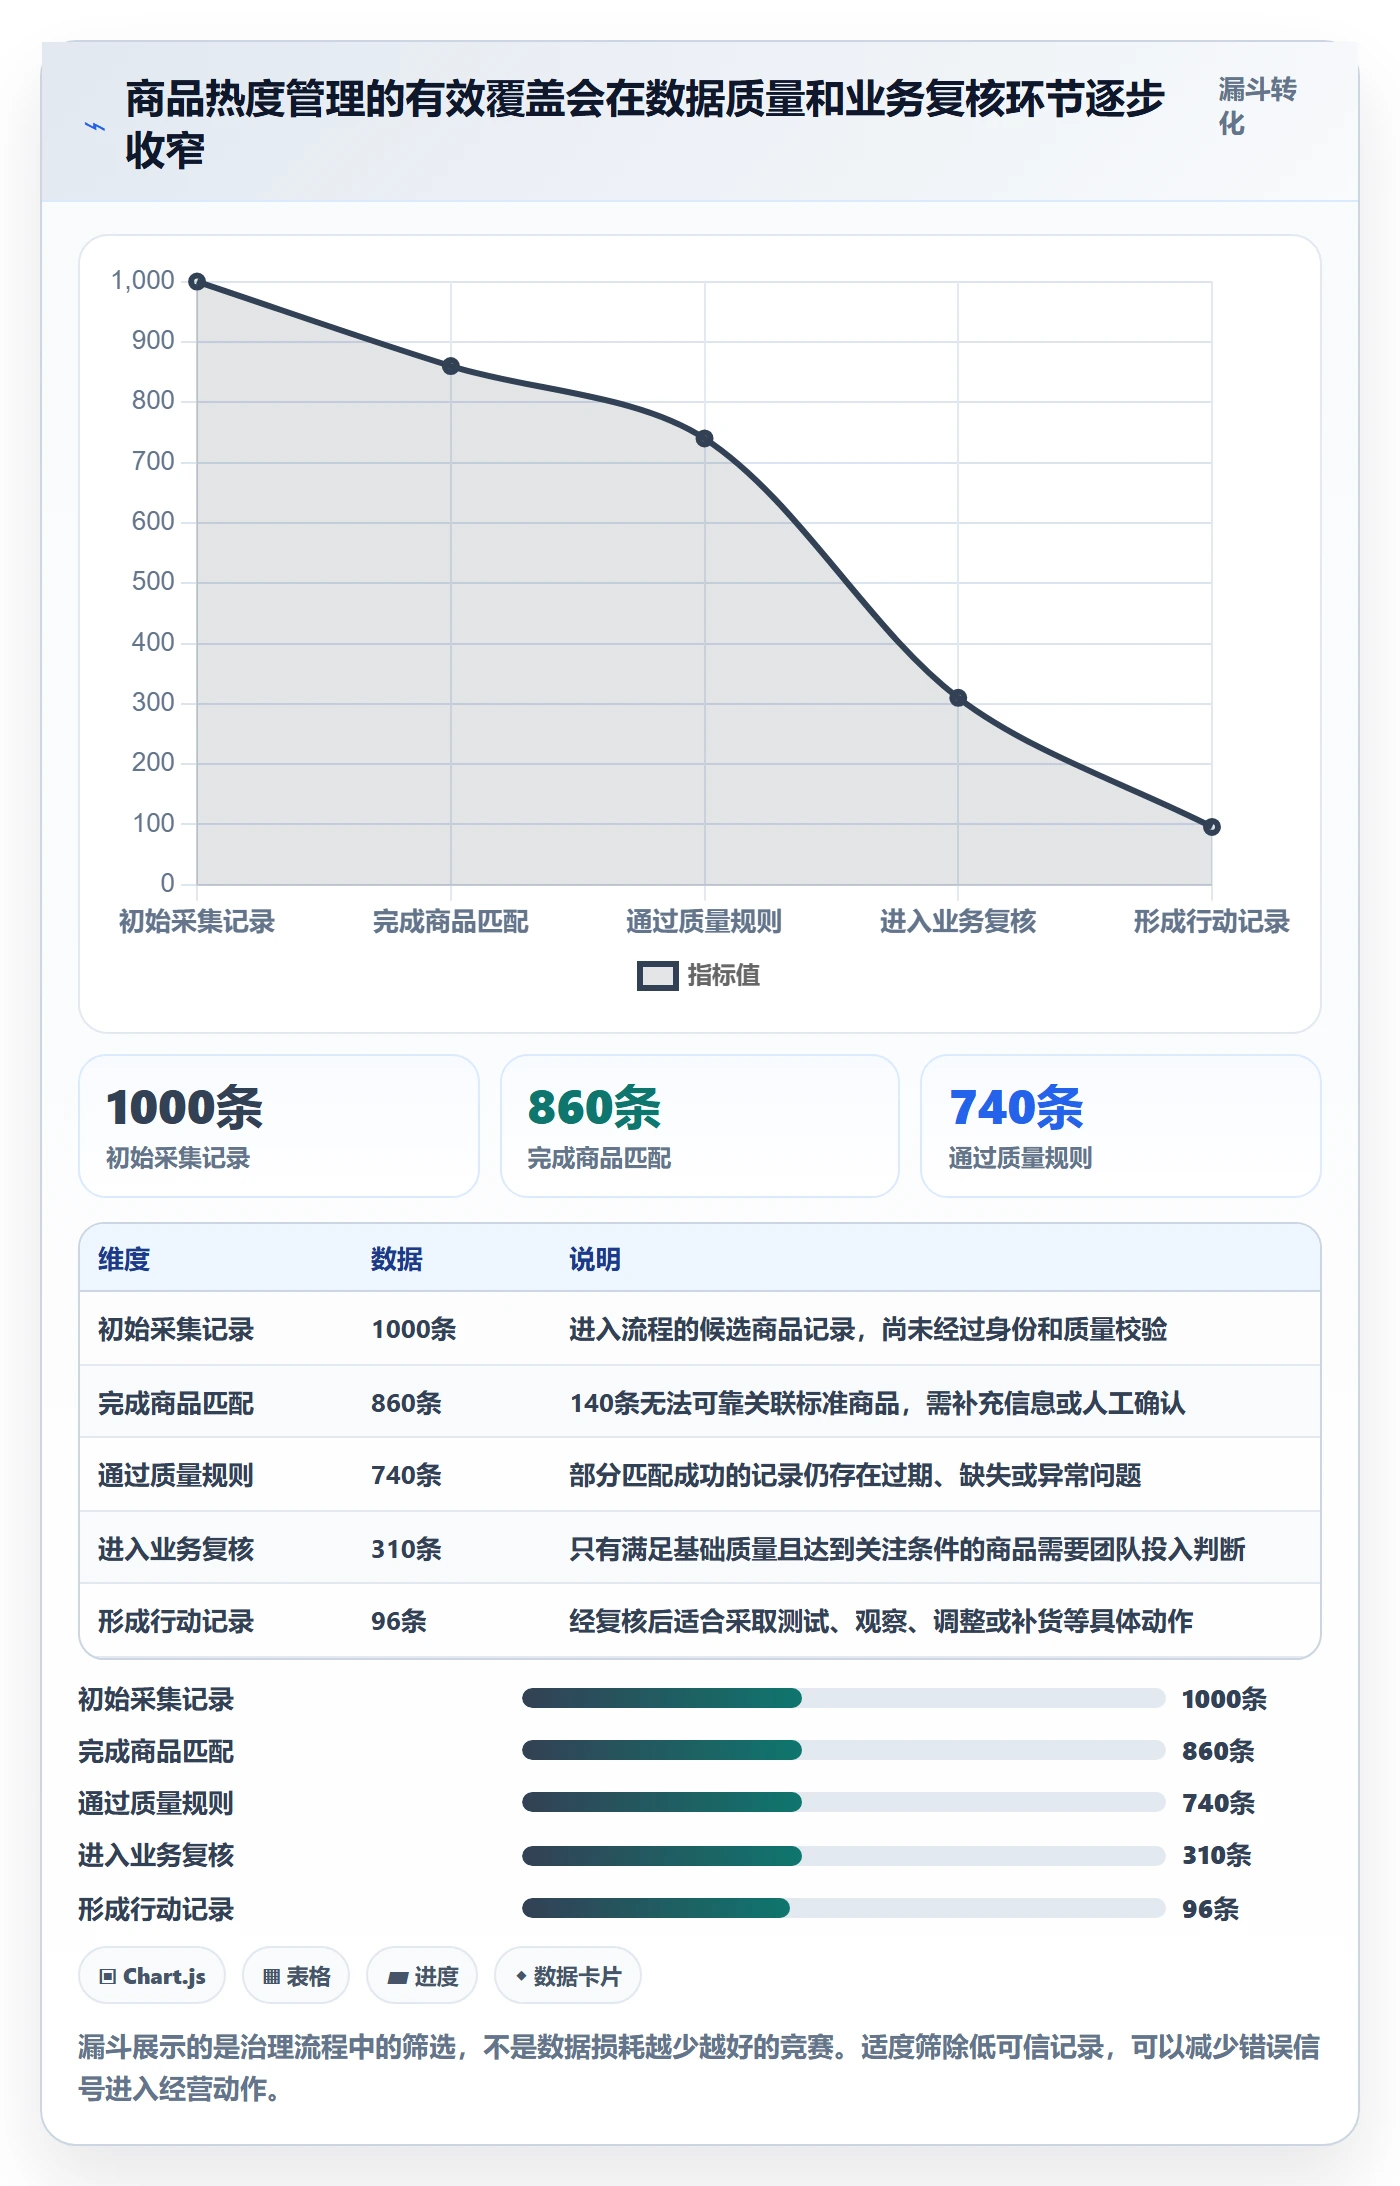Select table row cell 形成行动记录

176,1622
